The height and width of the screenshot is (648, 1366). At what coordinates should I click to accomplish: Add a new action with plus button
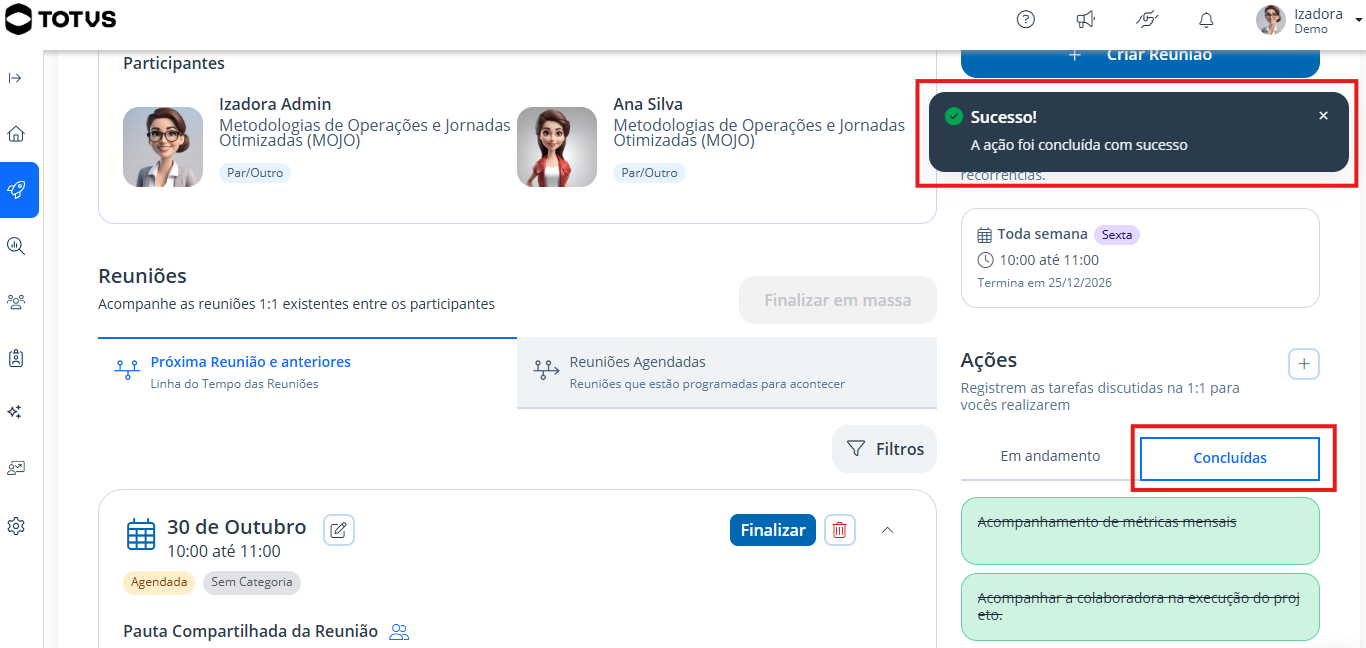[x=1304, y=364]
